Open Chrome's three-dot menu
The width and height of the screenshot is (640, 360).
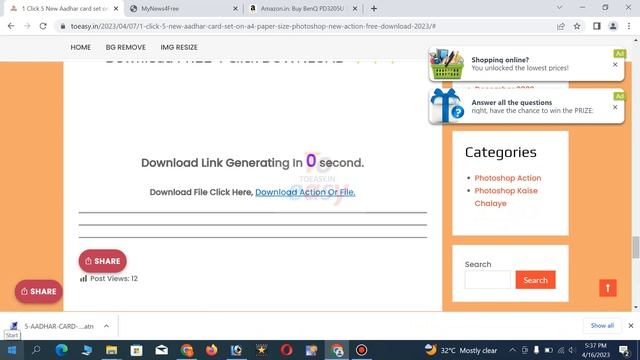tap(629, 26)
